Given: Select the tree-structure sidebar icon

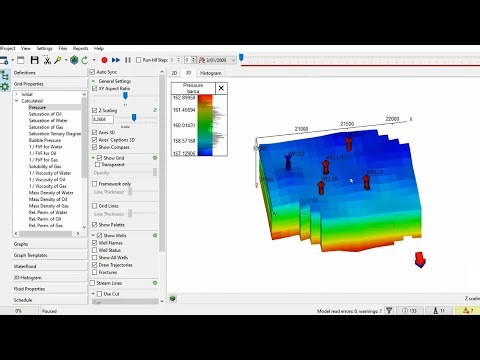Looking at the screenshot, I should pyautogui.click(x=5, y=75).
